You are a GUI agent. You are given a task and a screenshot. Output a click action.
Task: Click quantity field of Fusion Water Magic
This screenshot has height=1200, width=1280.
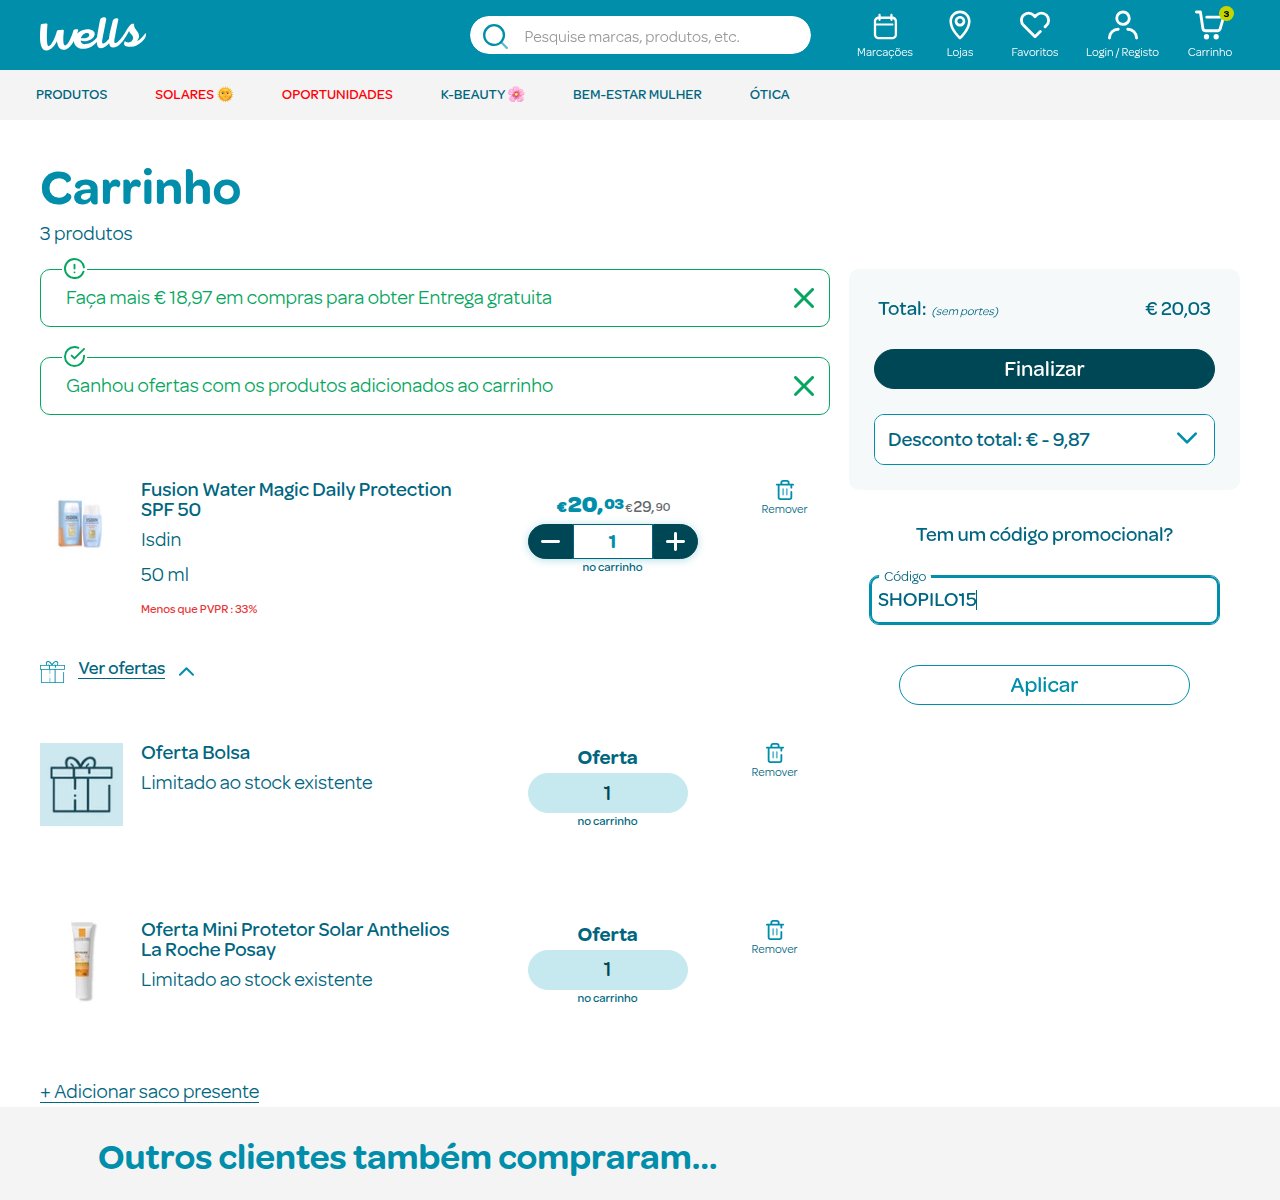pos(613,542)
